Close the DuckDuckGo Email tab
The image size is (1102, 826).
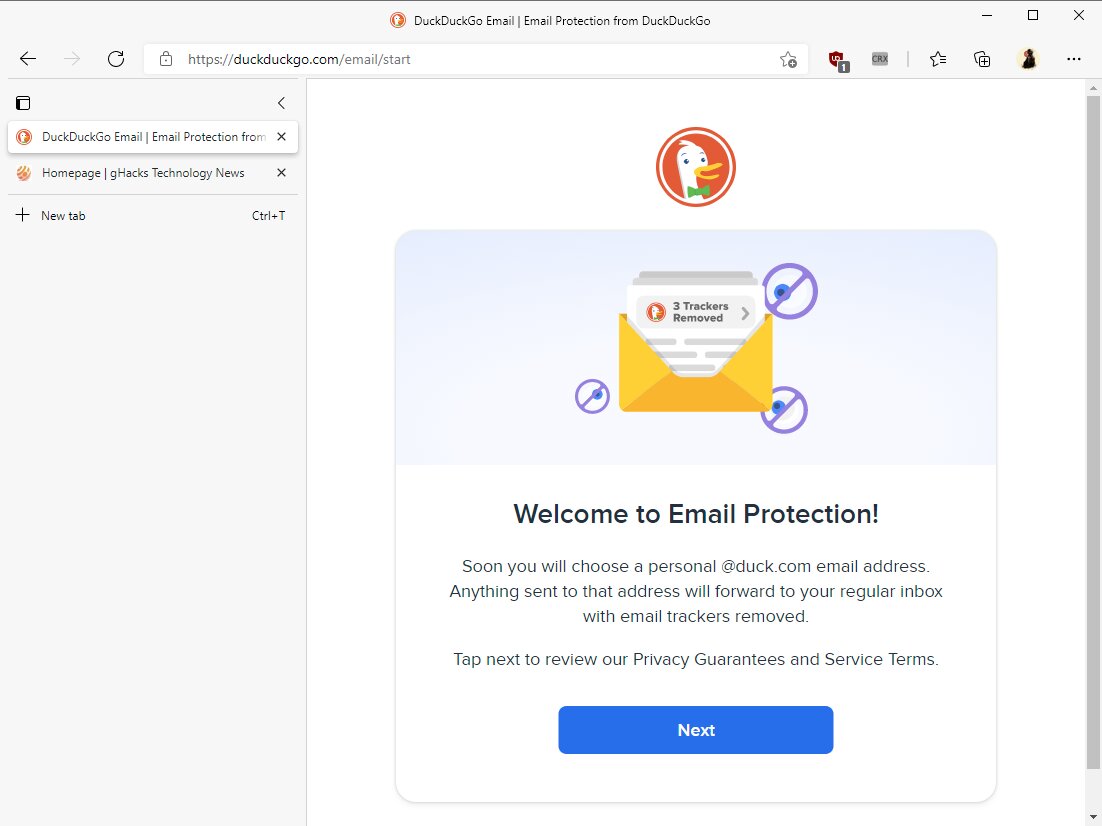click(281, 137)
